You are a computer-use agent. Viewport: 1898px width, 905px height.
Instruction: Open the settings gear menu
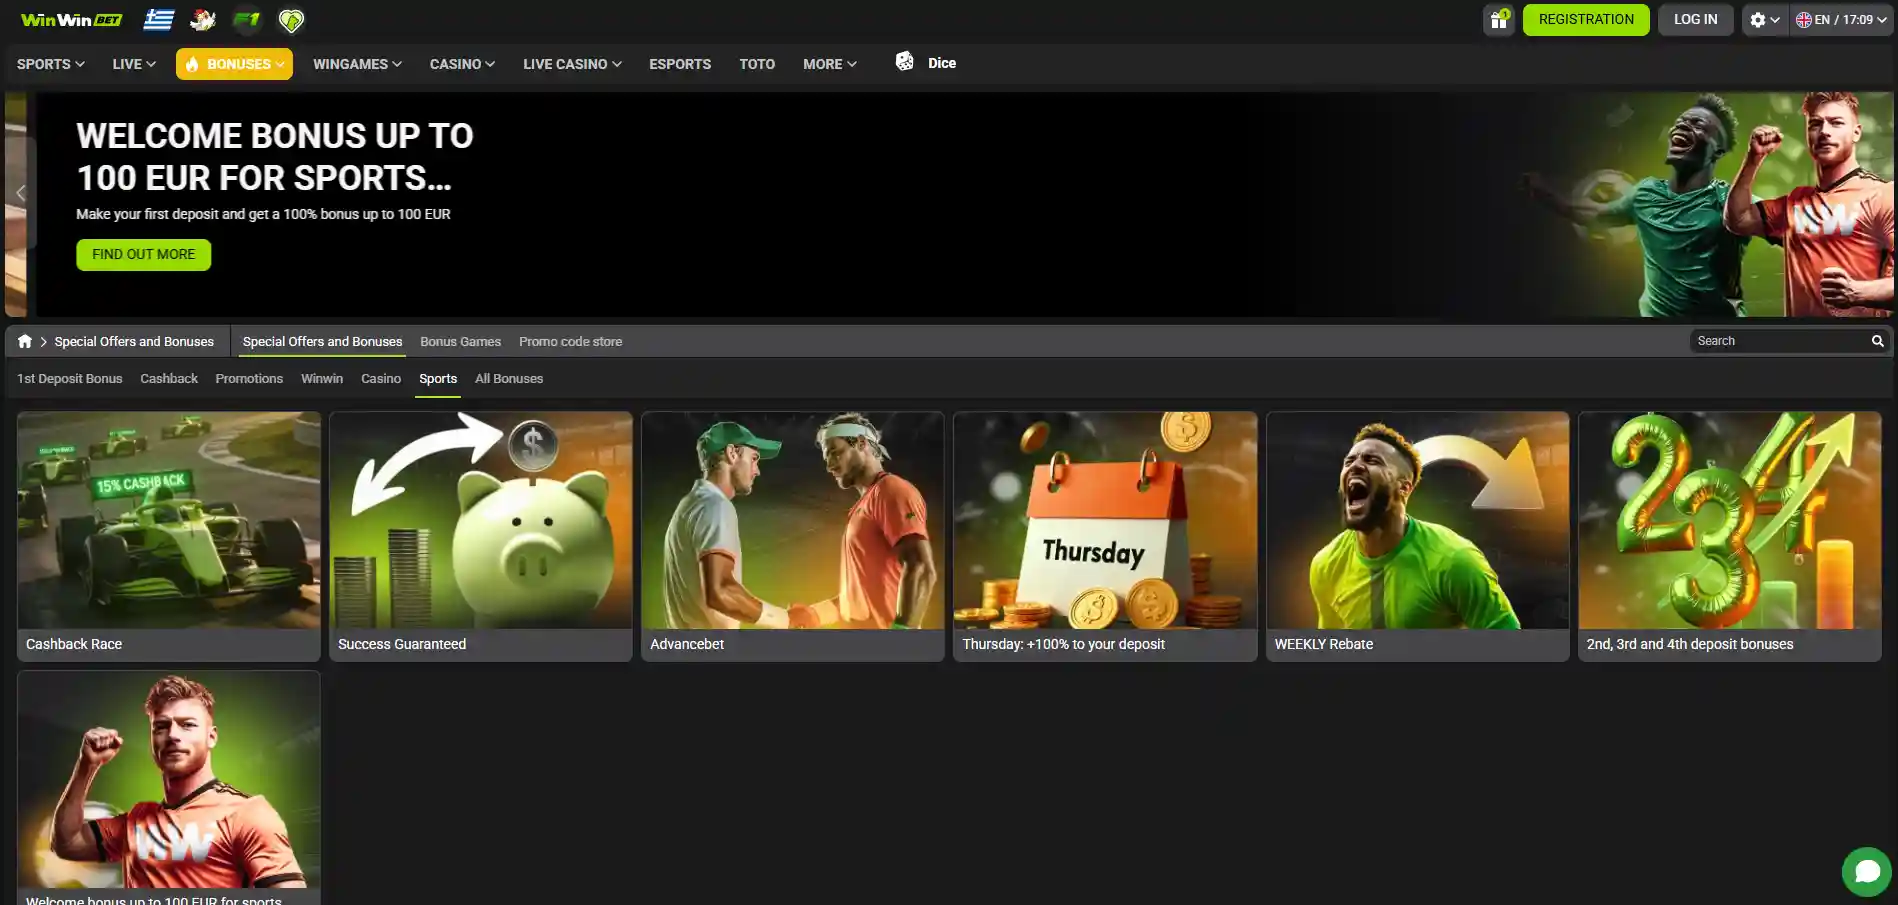coord(1765,20)
